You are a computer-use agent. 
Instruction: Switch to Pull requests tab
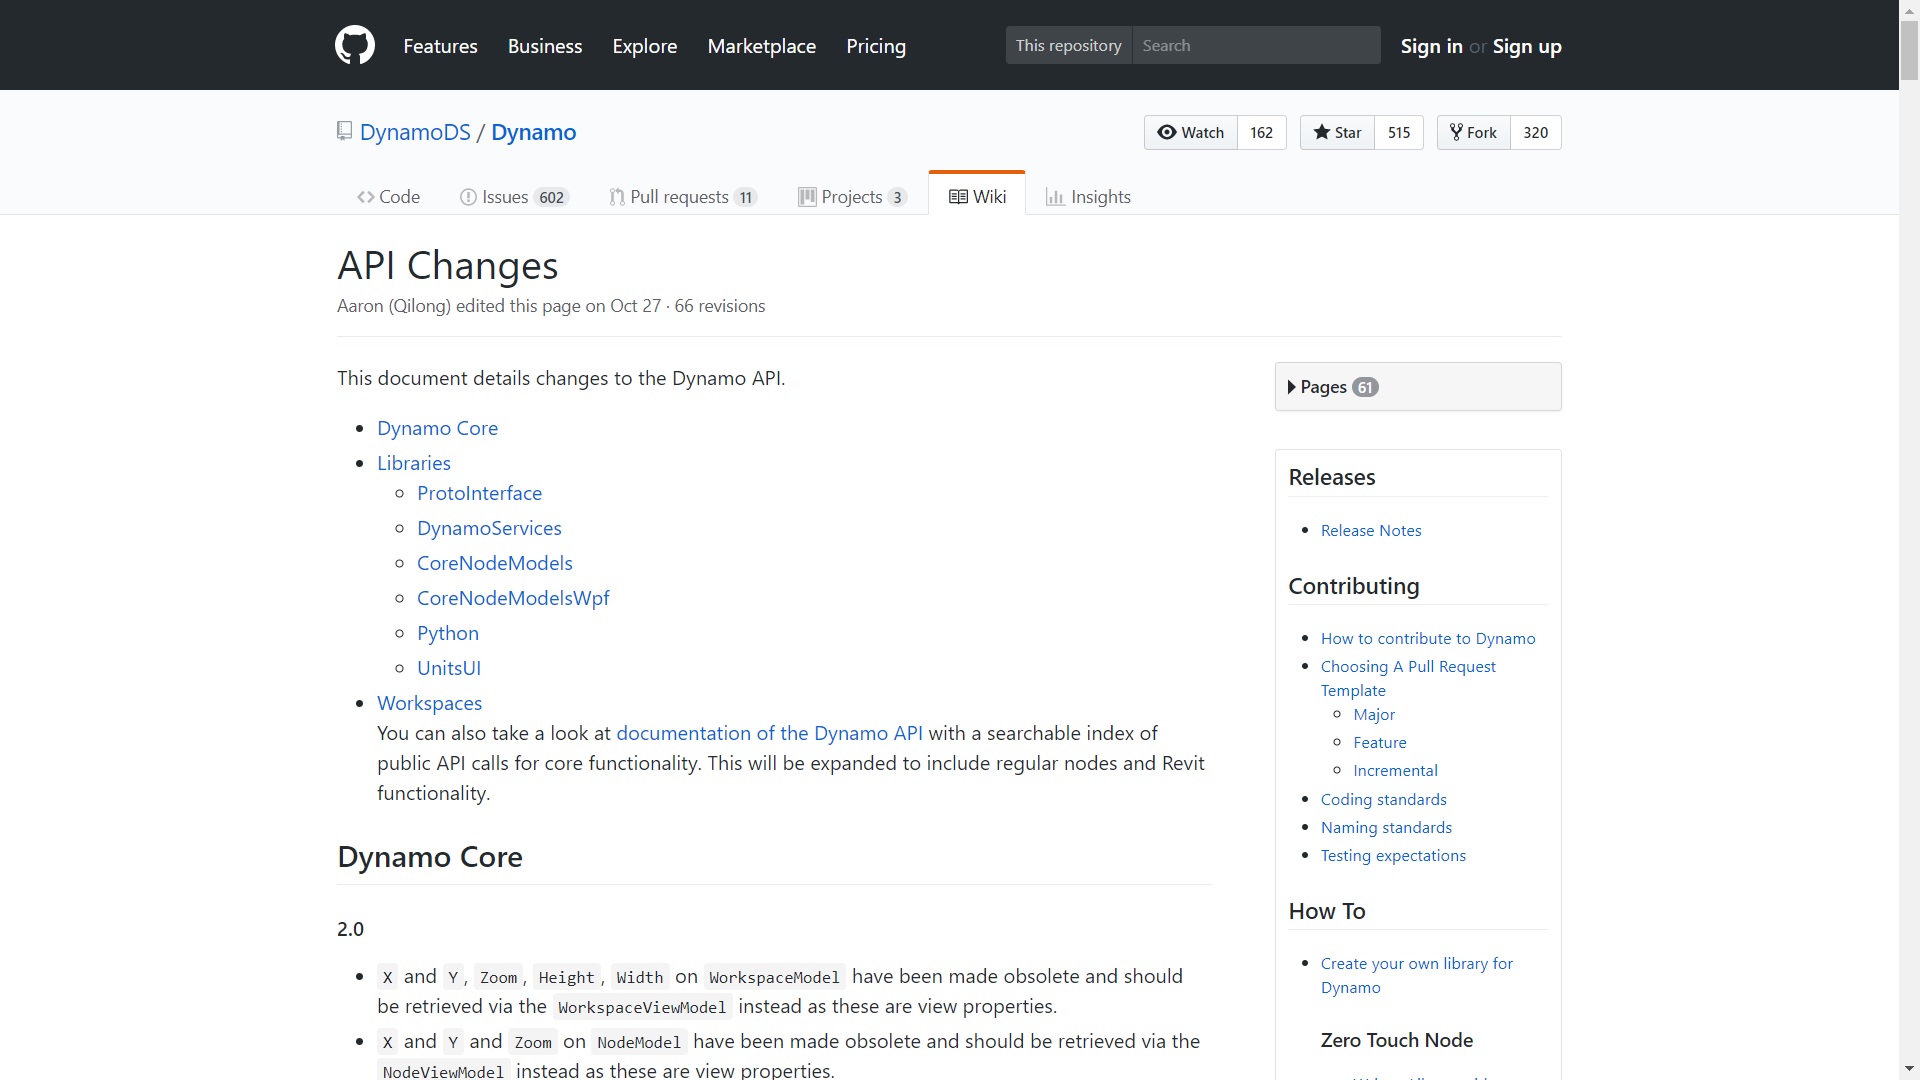683,197
